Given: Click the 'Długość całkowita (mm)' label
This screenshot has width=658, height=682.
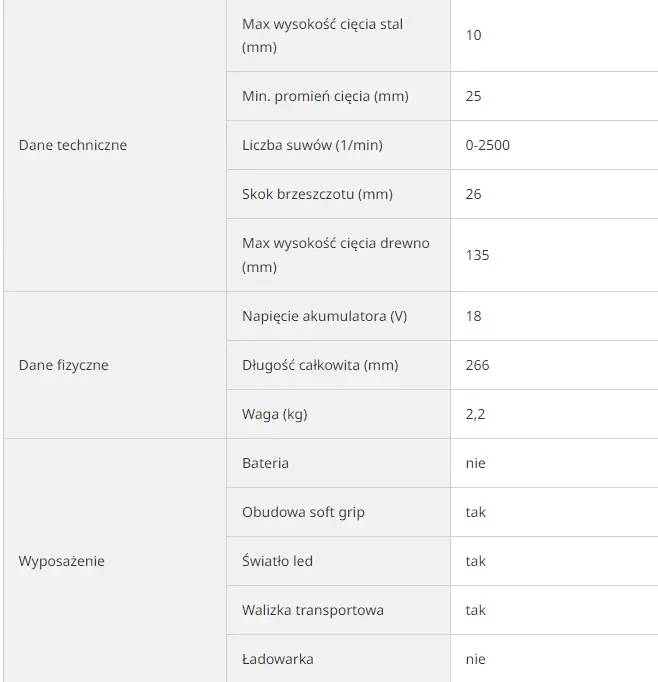Looking at the screenshot, I should (320, 365).
